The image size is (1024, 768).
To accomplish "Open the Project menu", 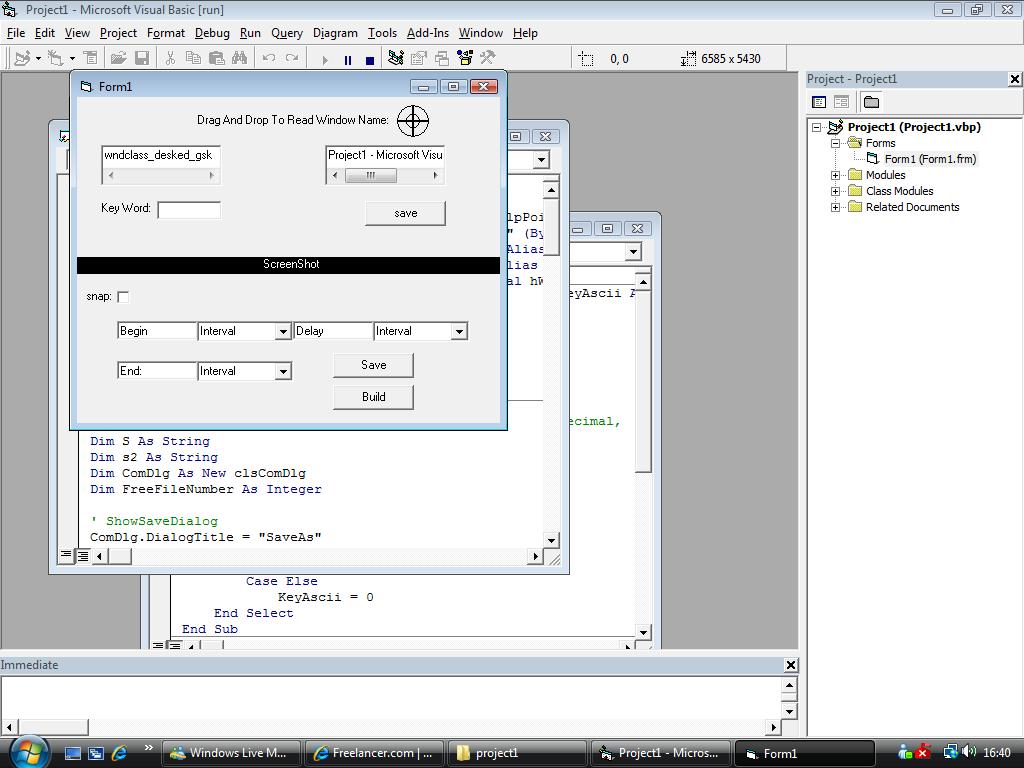I will (118, 33).
